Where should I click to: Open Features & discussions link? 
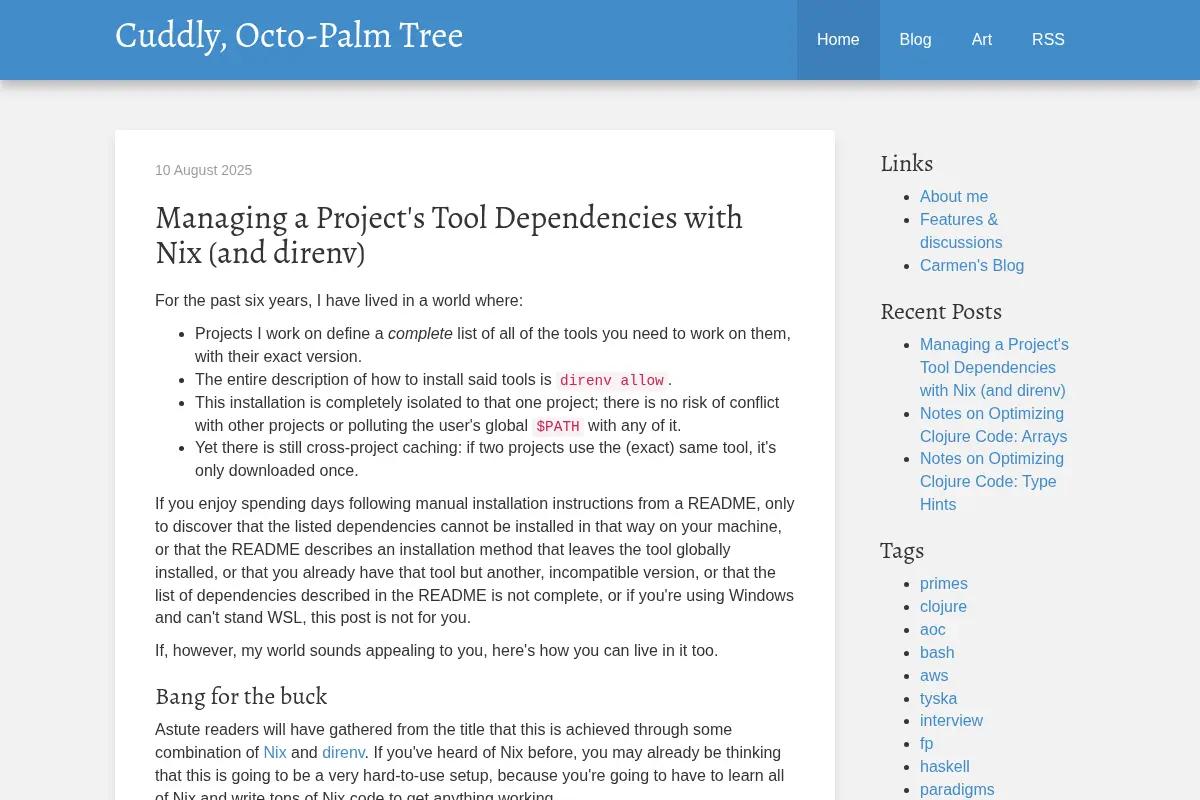pyautogui.click(x=961, y=231)
